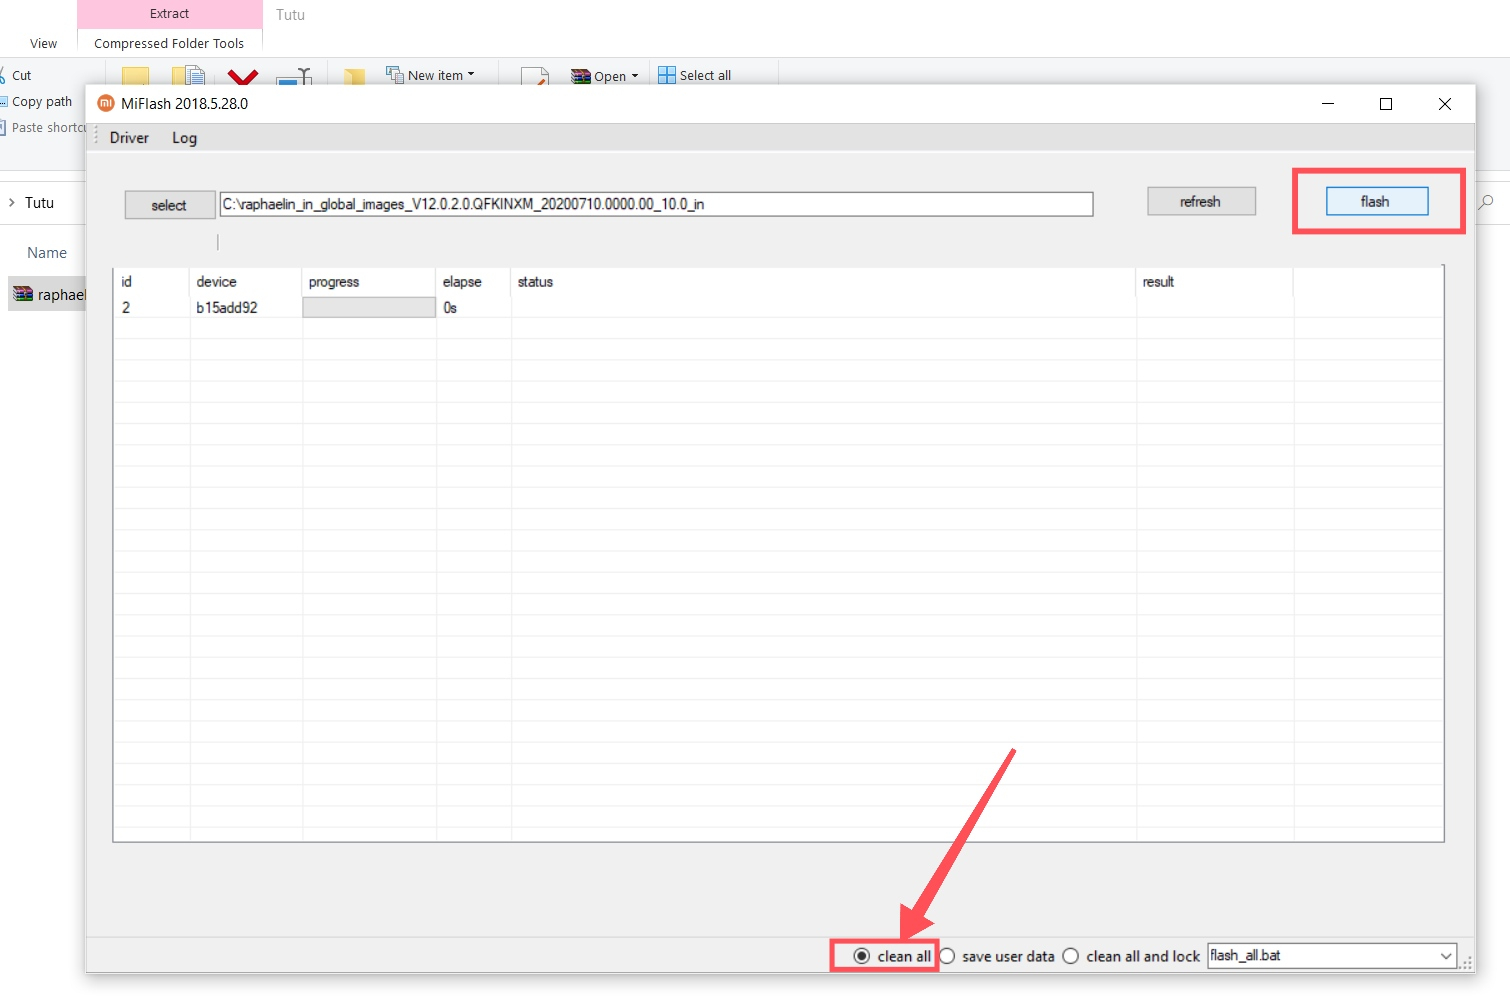Viewport: 1510px width, 1002px height.
Task: Click the firmware path input field
Action: 656,204
